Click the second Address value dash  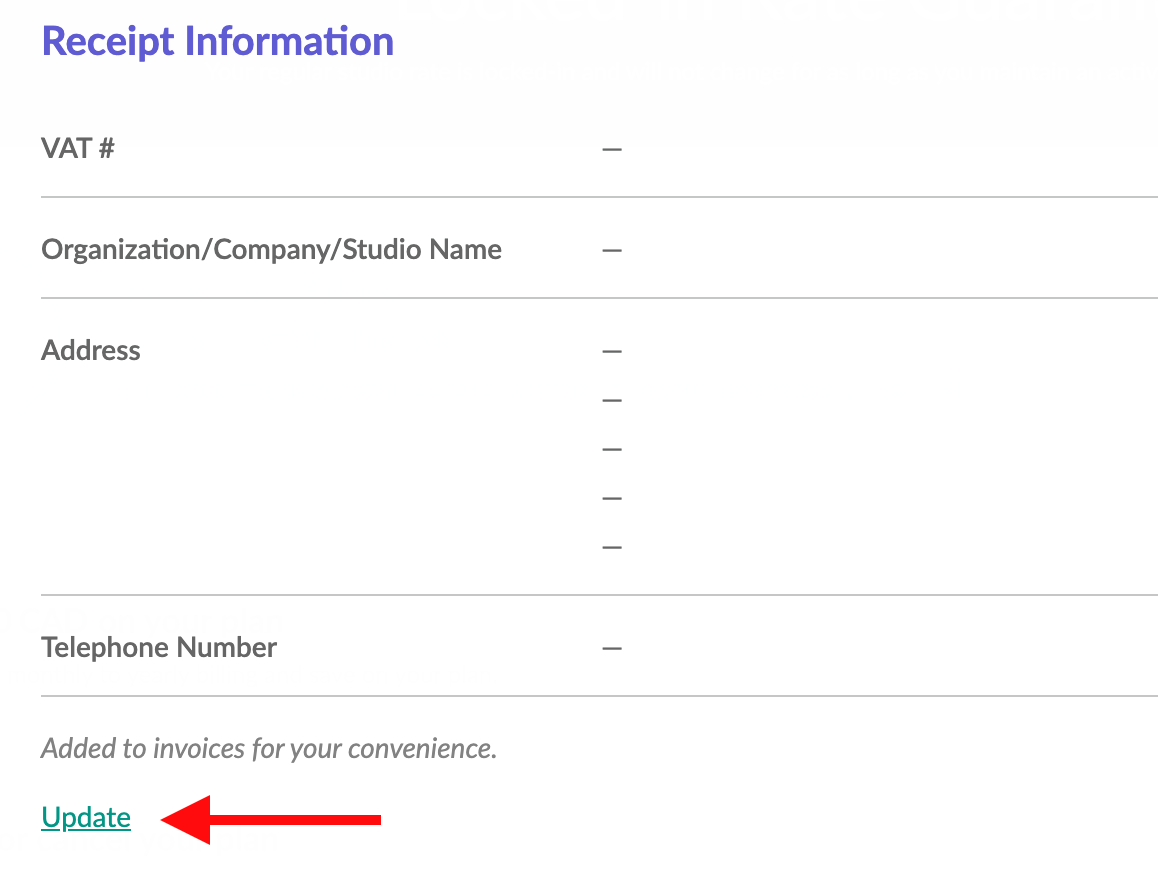[x=611, y=400]
